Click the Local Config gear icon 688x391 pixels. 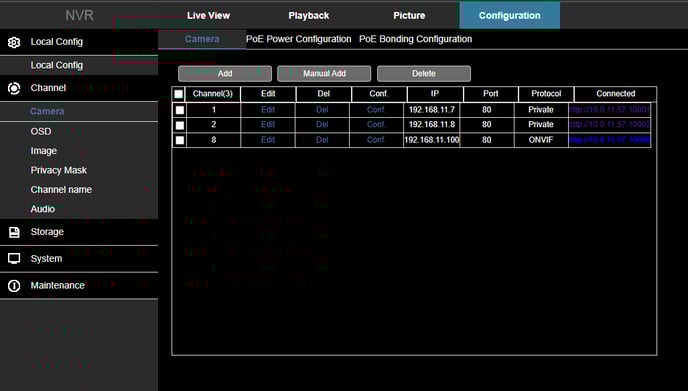14,42
